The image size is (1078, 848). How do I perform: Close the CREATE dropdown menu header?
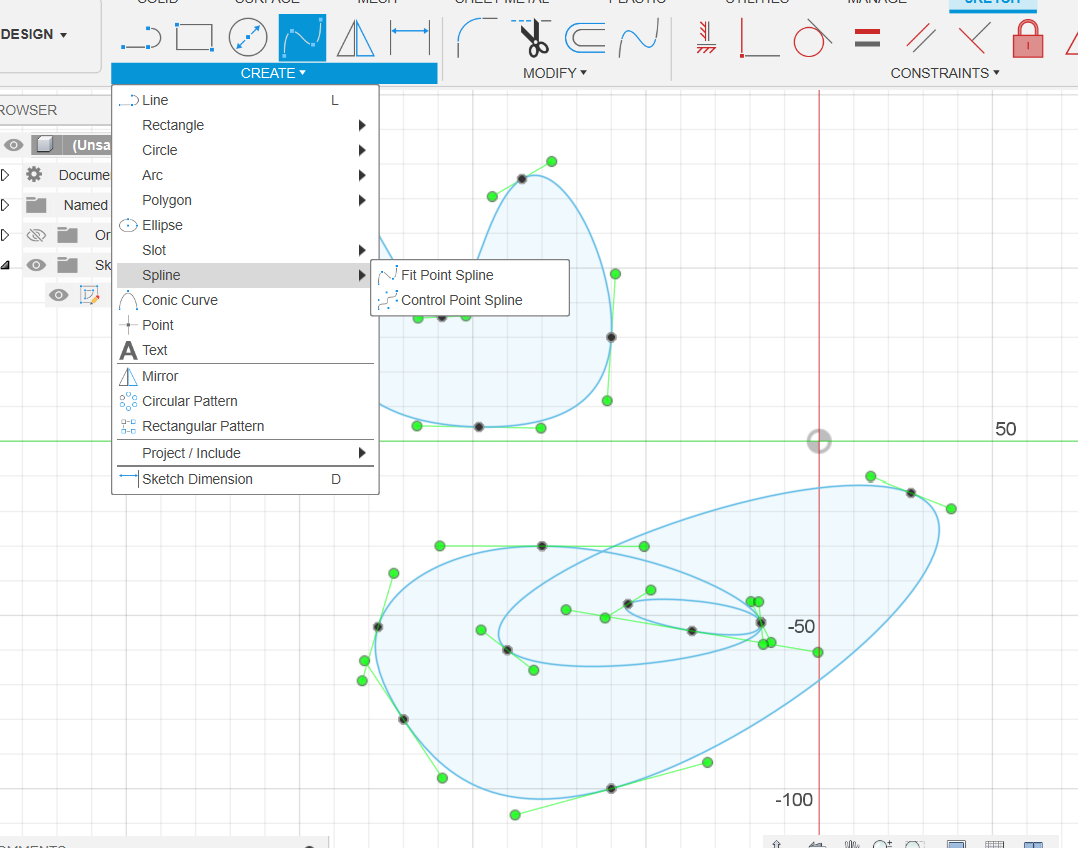274,73
